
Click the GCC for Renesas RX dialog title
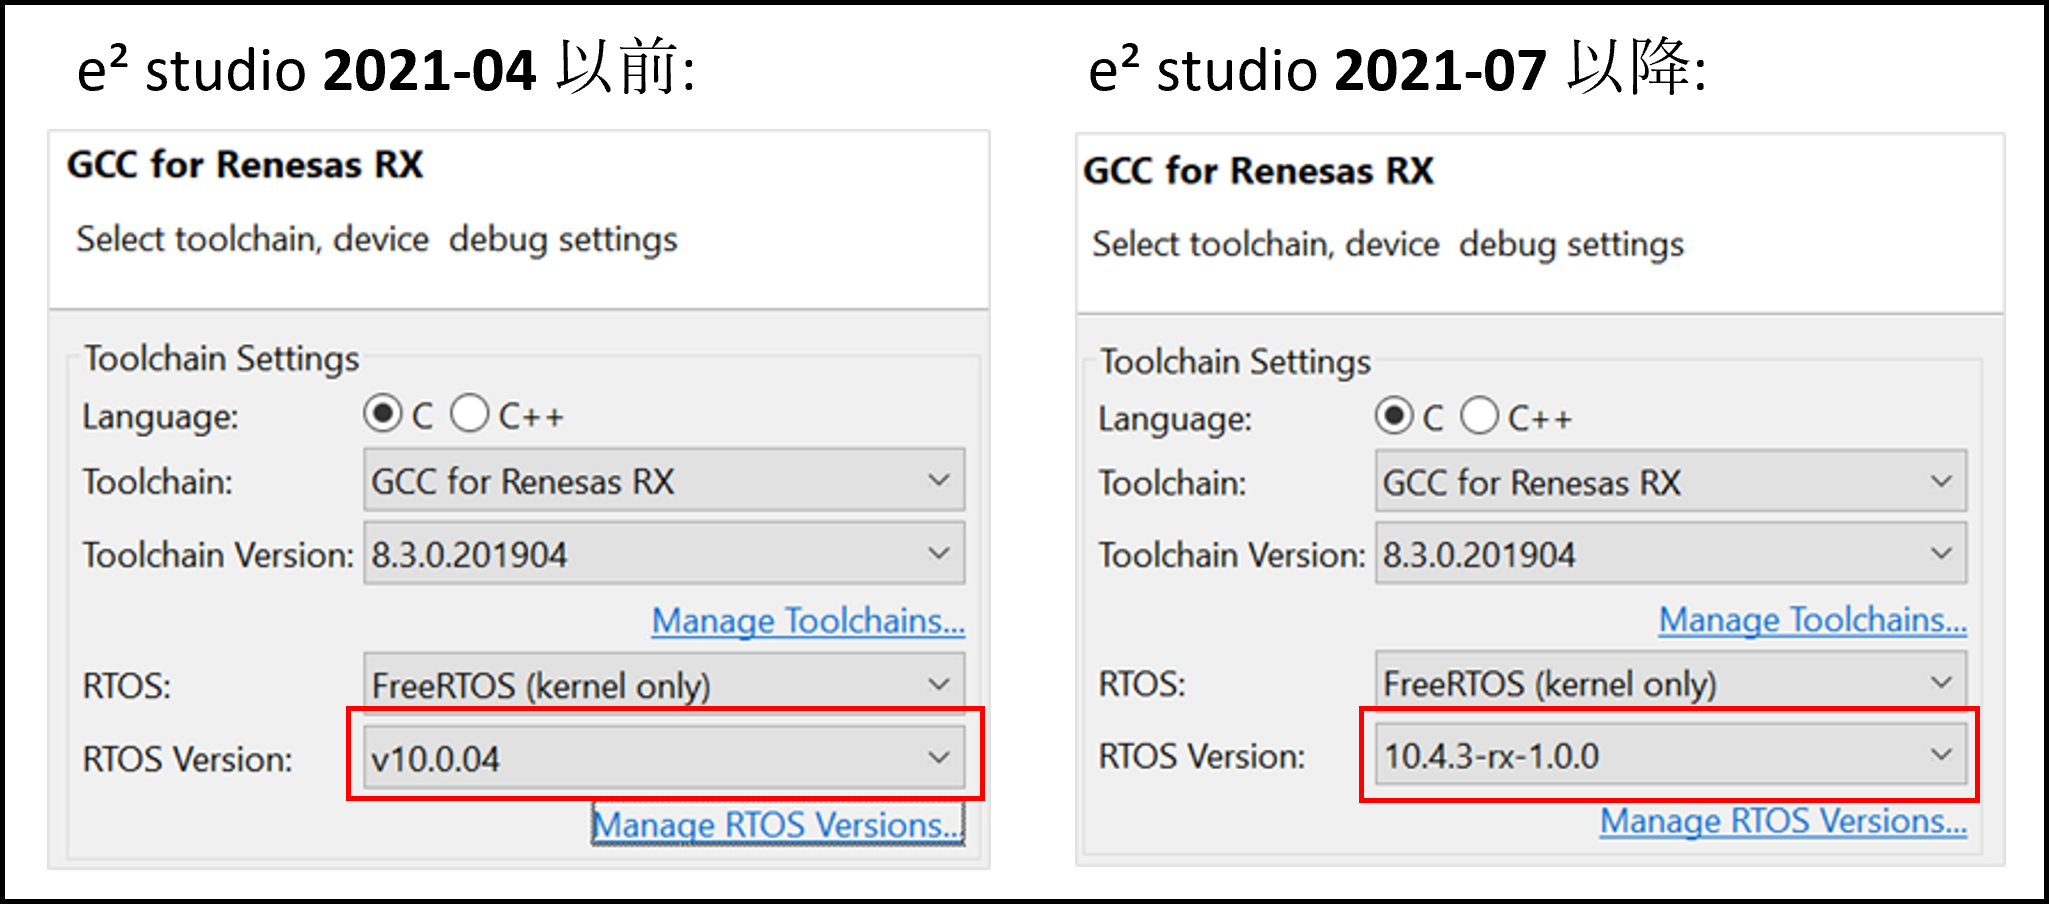click(243, 165)
